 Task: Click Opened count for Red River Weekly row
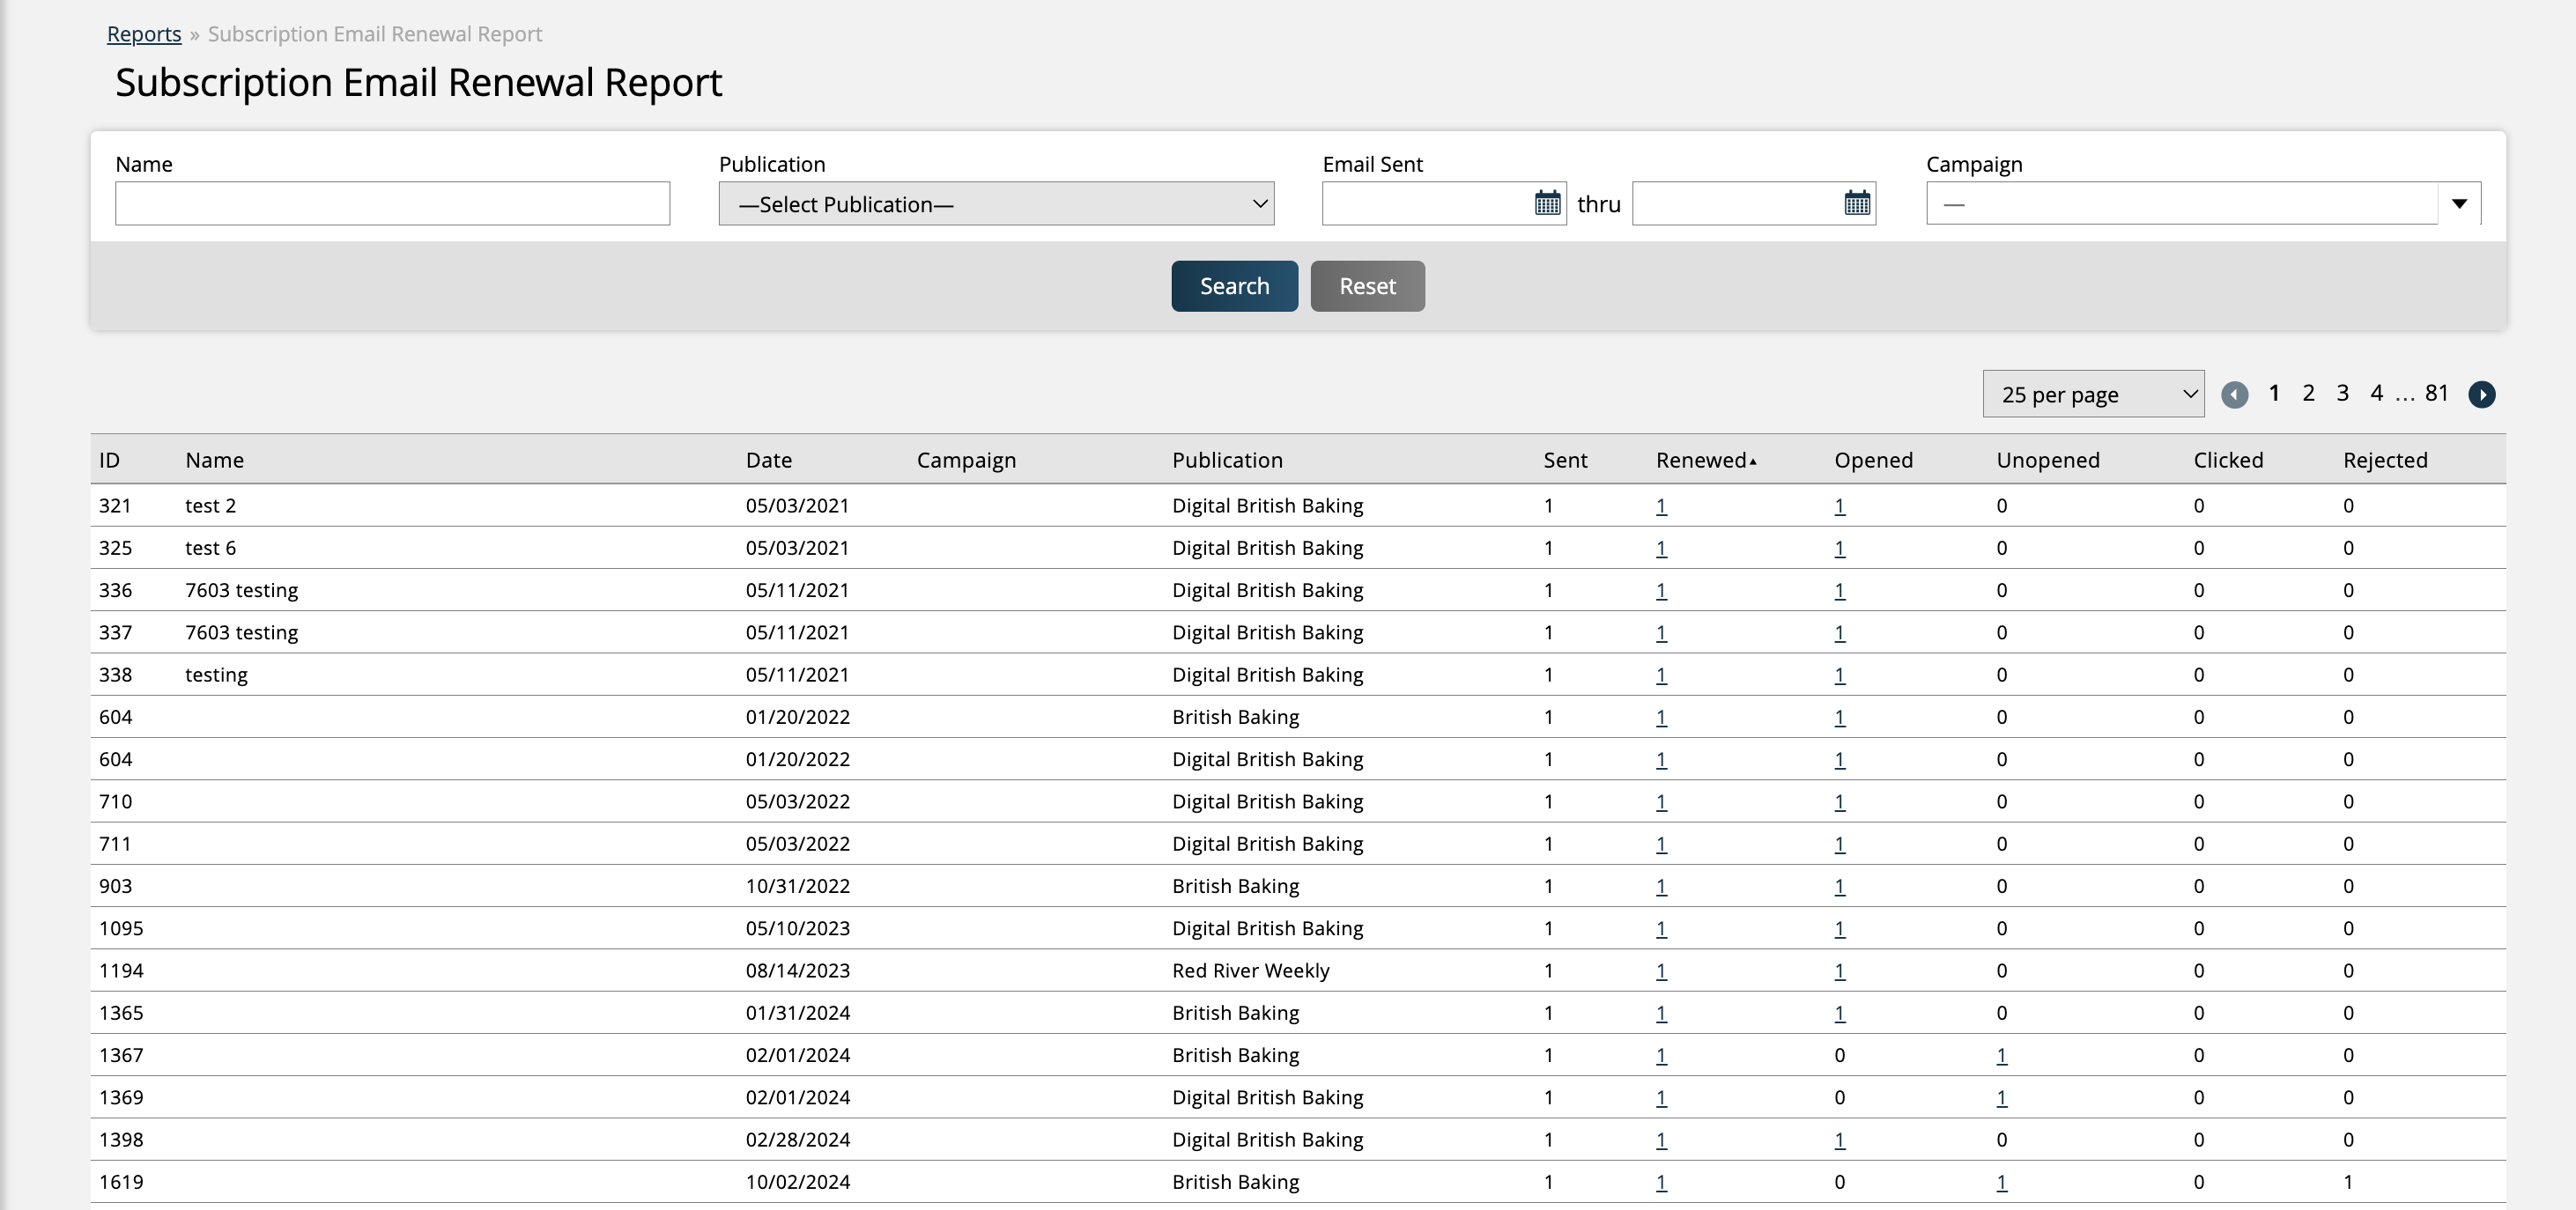(1839, 971)
